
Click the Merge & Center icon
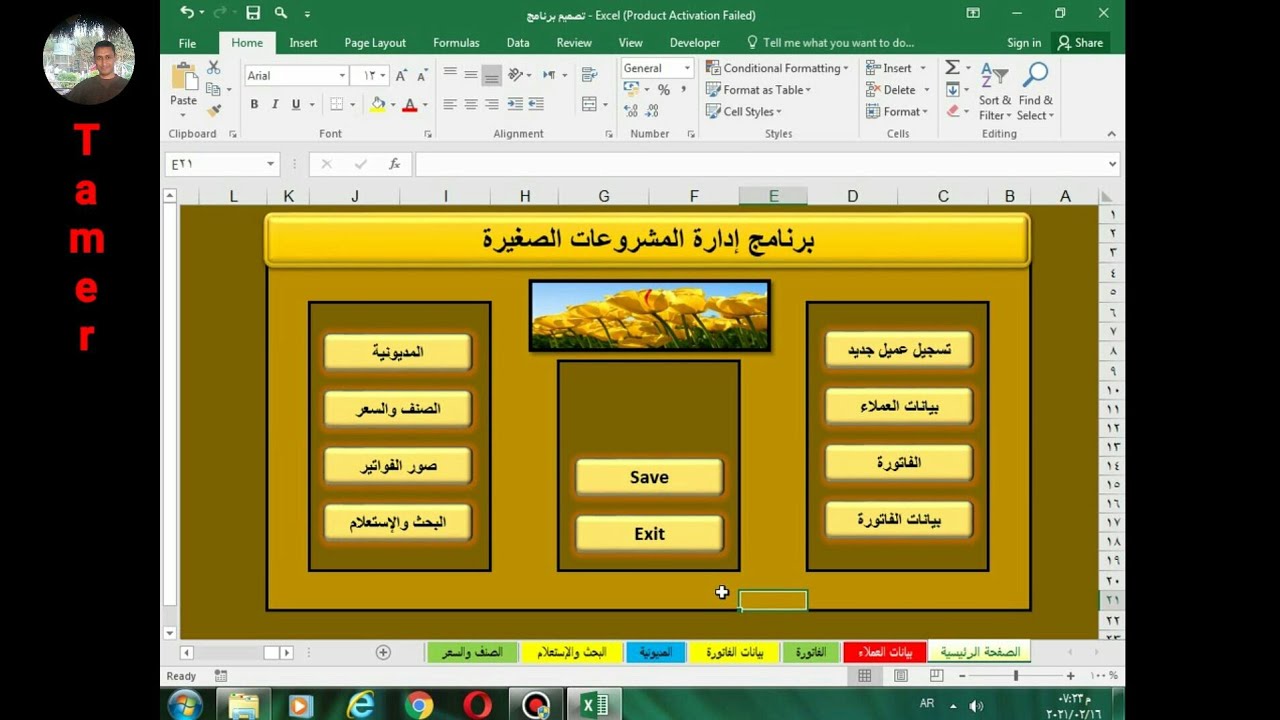tap(589, 104)
